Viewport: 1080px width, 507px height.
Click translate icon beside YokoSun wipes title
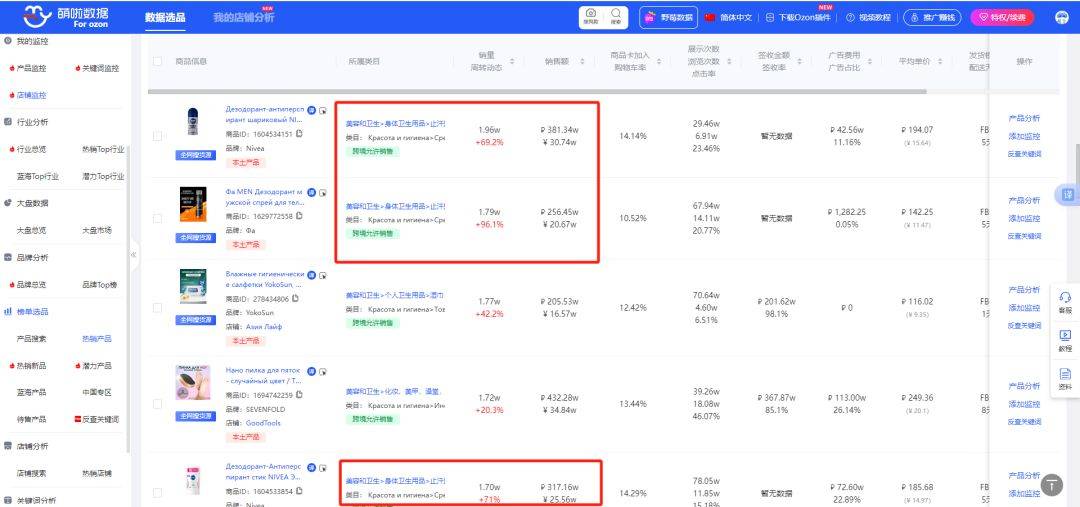[311, 275]
